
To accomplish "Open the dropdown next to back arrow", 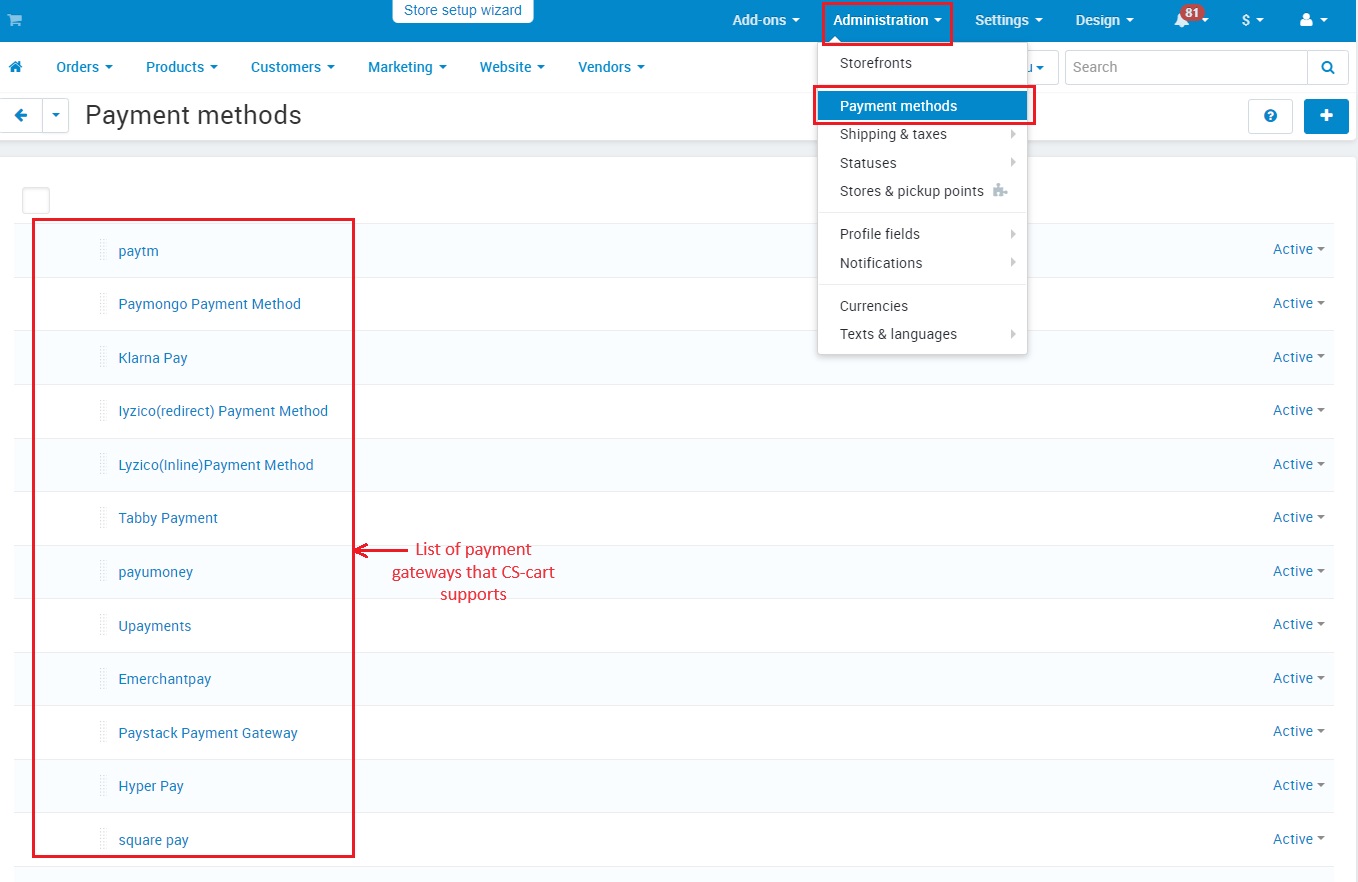I will 56,115.
